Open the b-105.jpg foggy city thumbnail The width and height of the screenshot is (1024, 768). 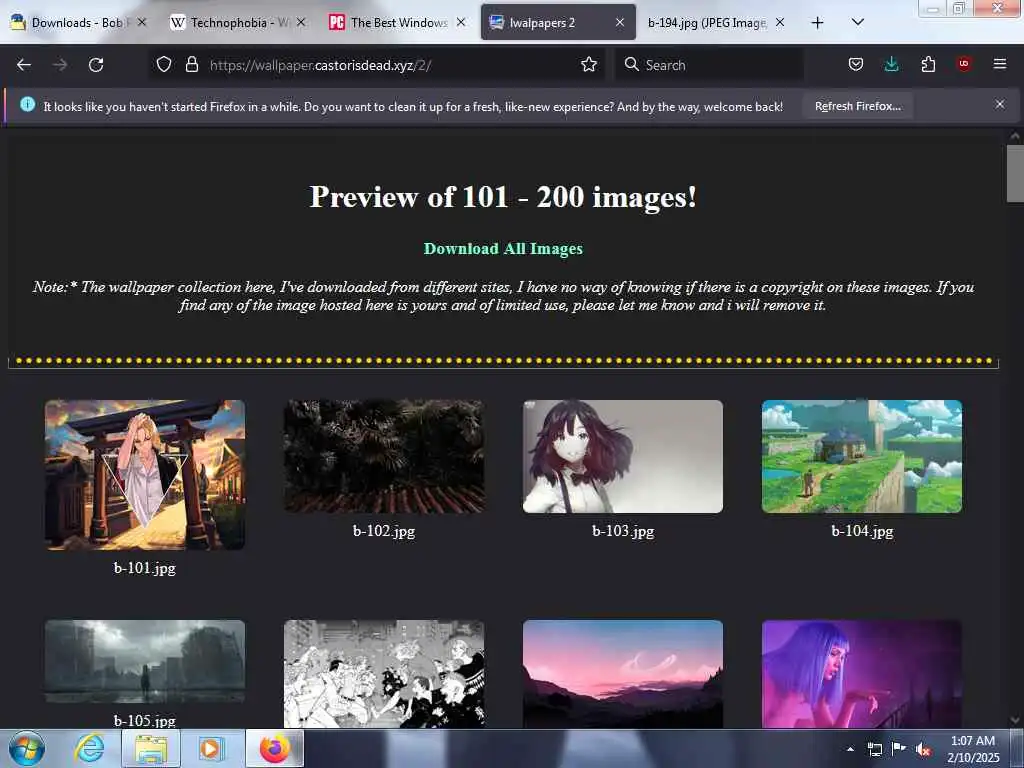point(145,662)
